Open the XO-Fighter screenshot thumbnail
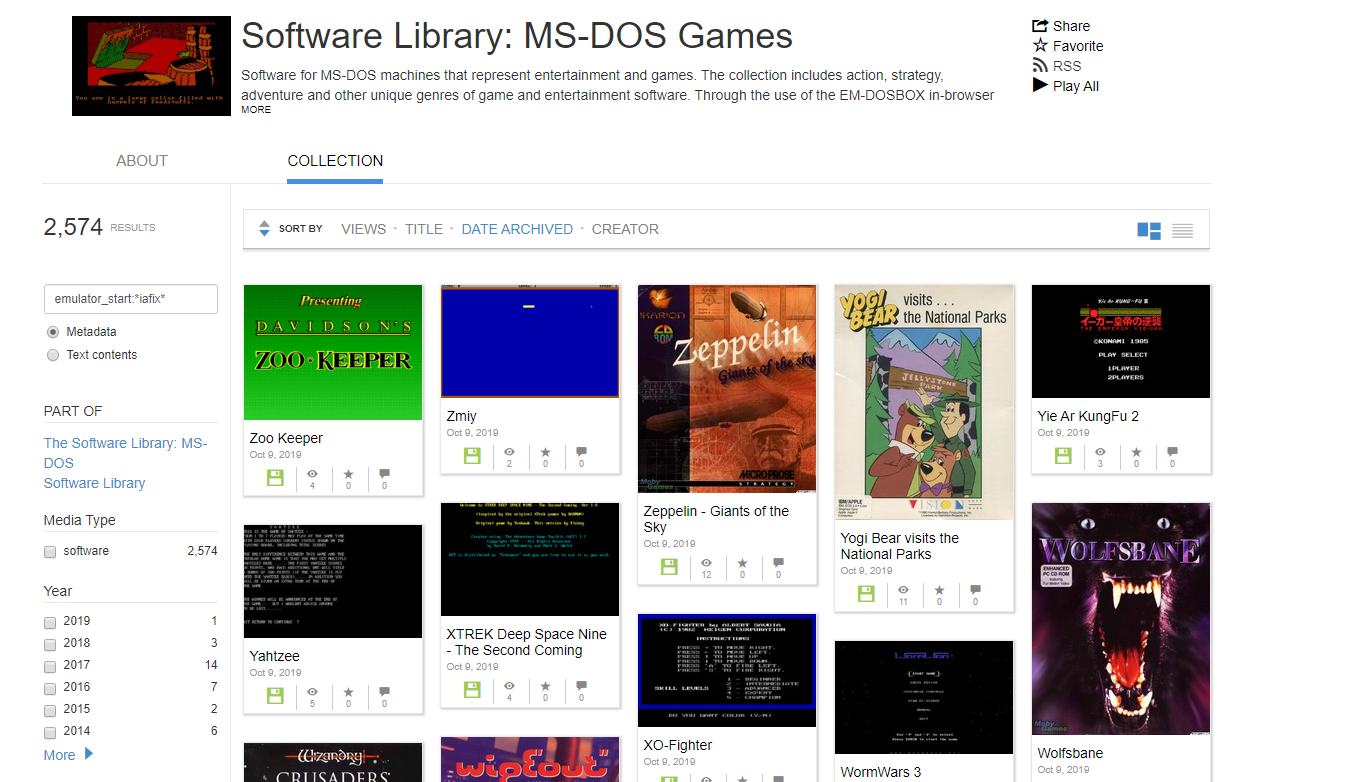The width and height of the screenshot is (1361, 782). point(727,671)
